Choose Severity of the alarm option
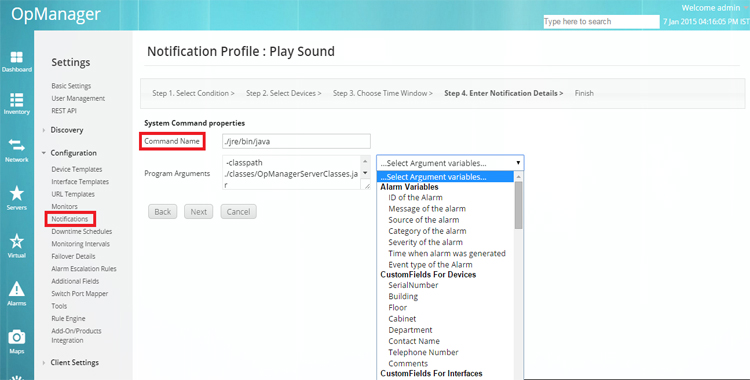The image size is (750, 380). coord(425,242)
